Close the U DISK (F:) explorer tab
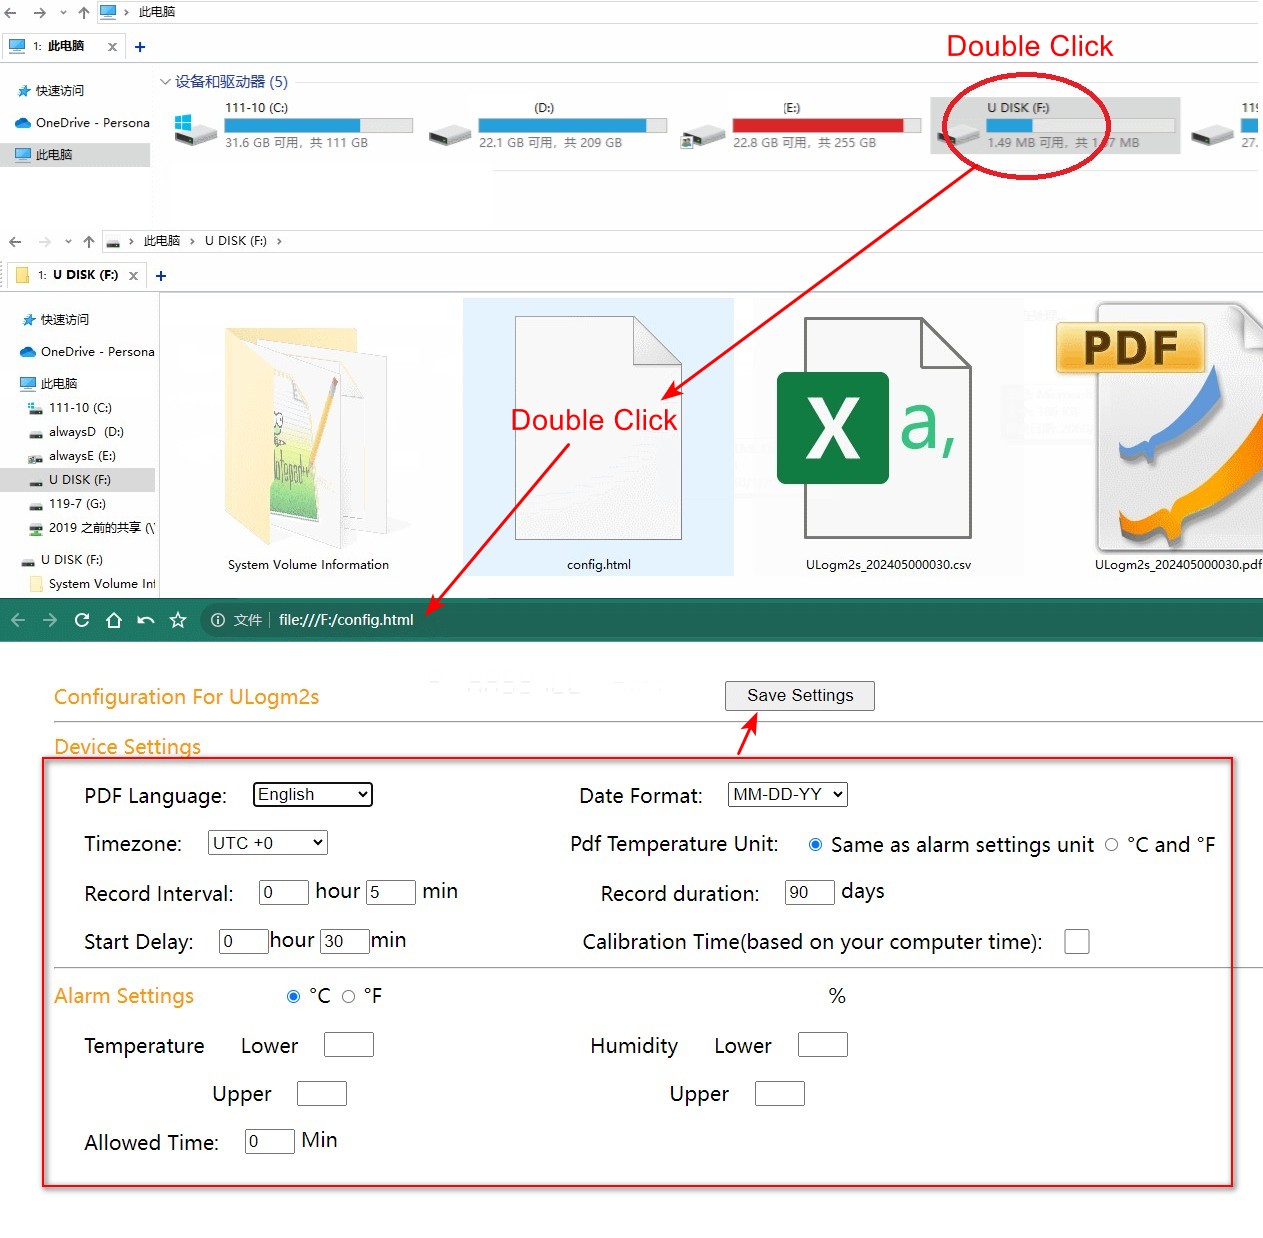 pos(133,276)
